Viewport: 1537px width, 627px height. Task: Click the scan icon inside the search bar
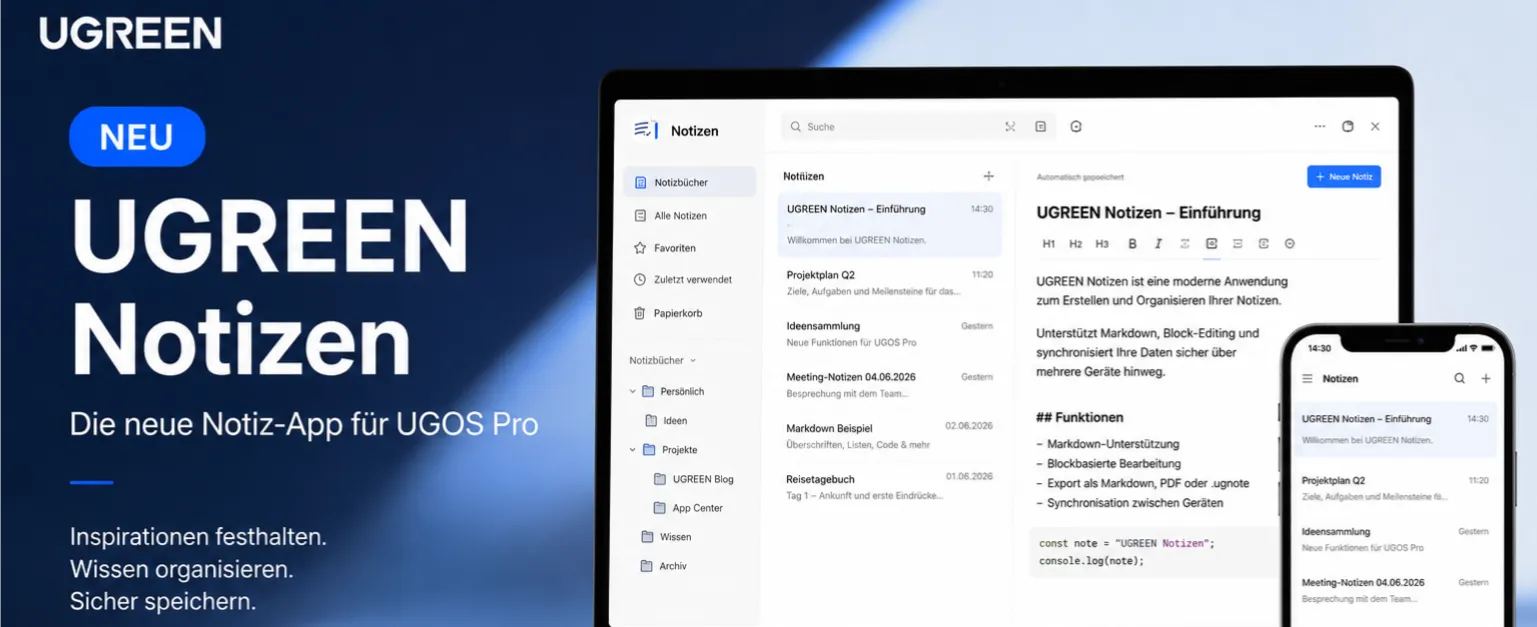1010,127
